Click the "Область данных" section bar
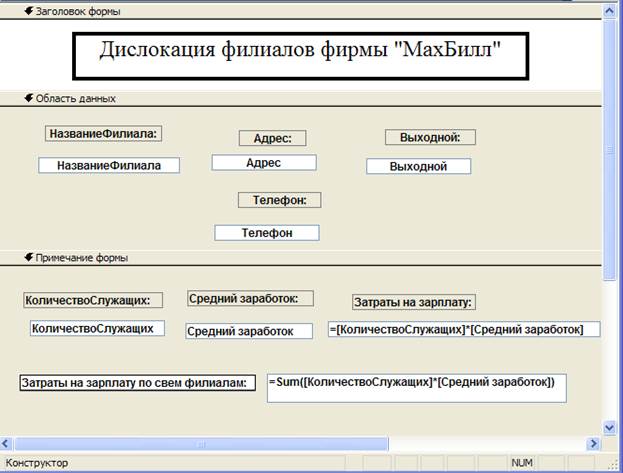Screen dimensions: 623x473 point(301,99)
